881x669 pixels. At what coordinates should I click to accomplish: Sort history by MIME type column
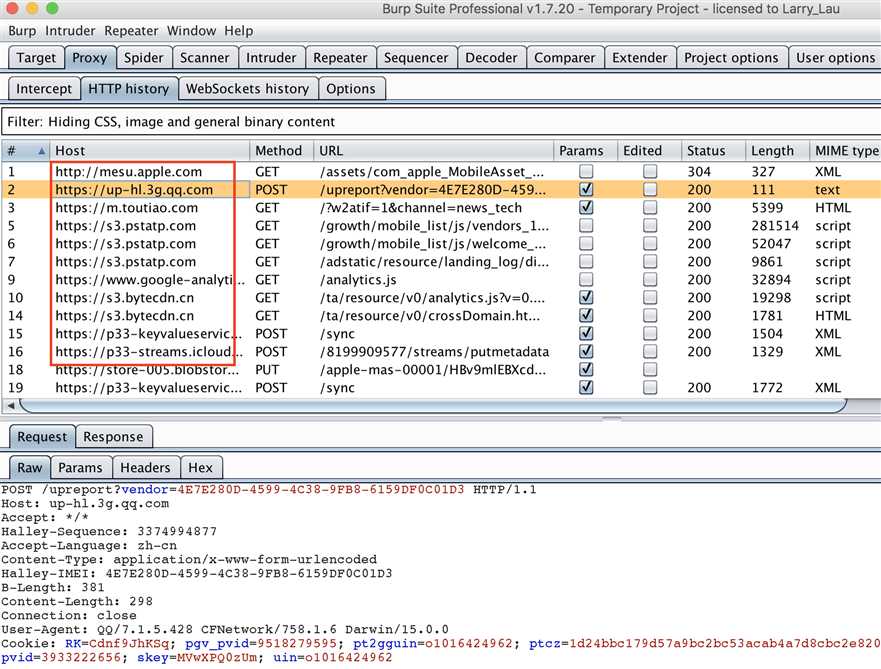click(846, 151)
